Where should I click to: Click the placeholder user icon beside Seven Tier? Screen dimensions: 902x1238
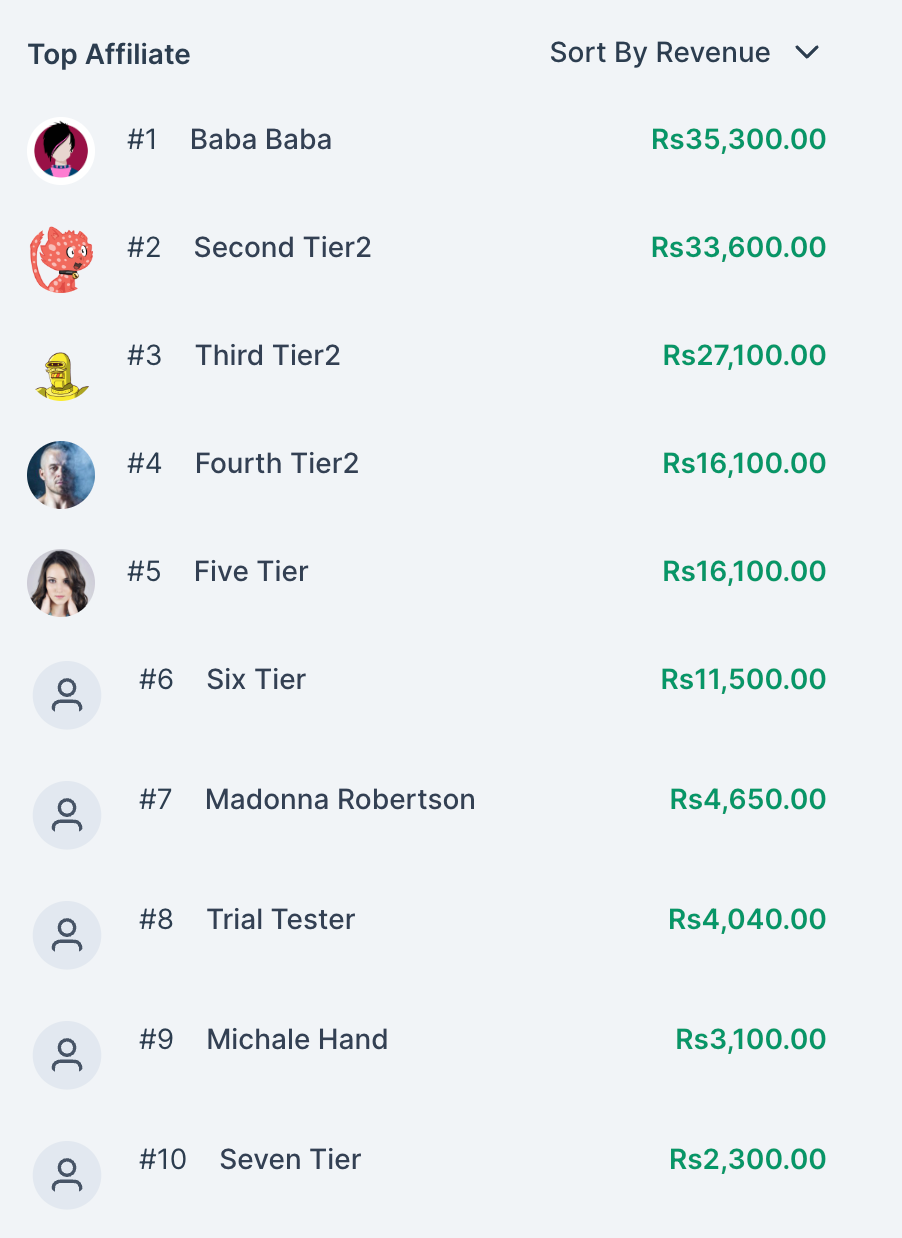(x=67, y=1175)
